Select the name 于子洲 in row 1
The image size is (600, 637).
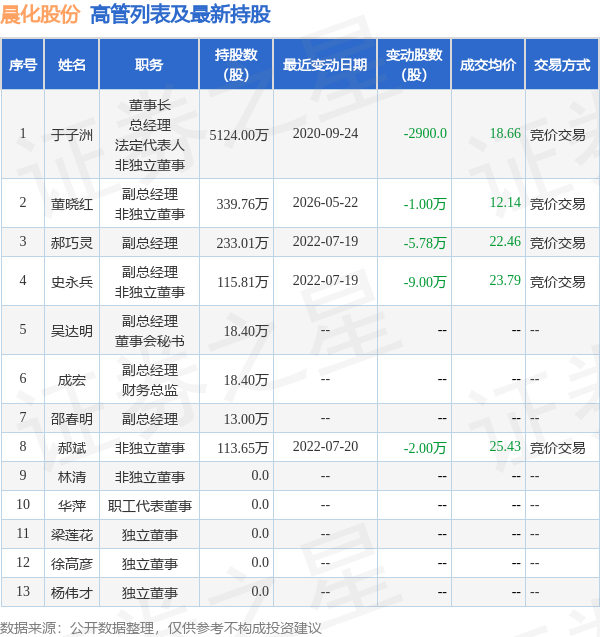(x=71, y=134)
